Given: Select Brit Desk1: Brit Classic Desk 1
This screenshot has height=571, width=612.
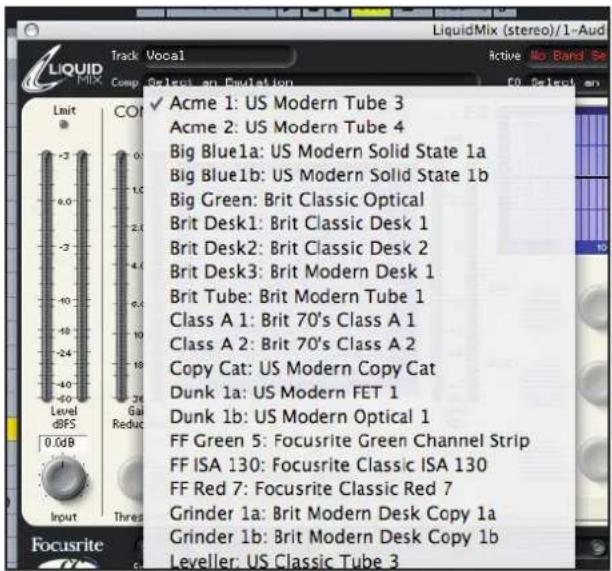Looking at the screenshot, I should point(359,224).
